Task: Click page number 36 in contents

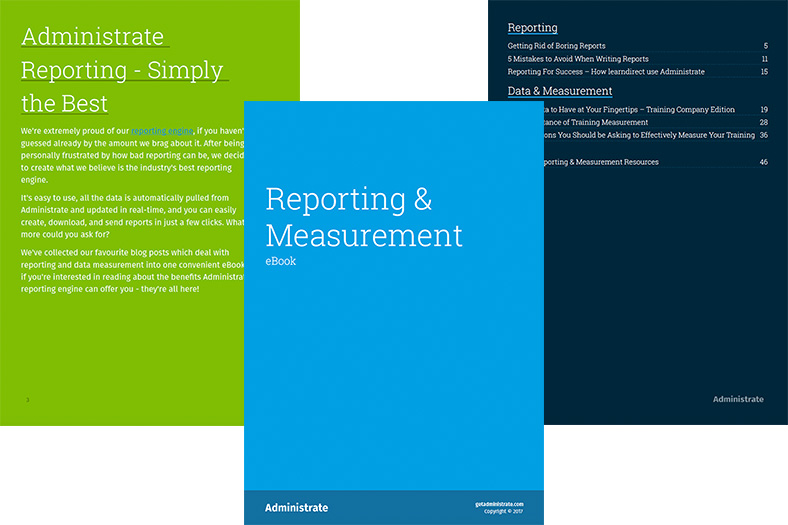Action: pyautogui.click(x=763, y=135)
